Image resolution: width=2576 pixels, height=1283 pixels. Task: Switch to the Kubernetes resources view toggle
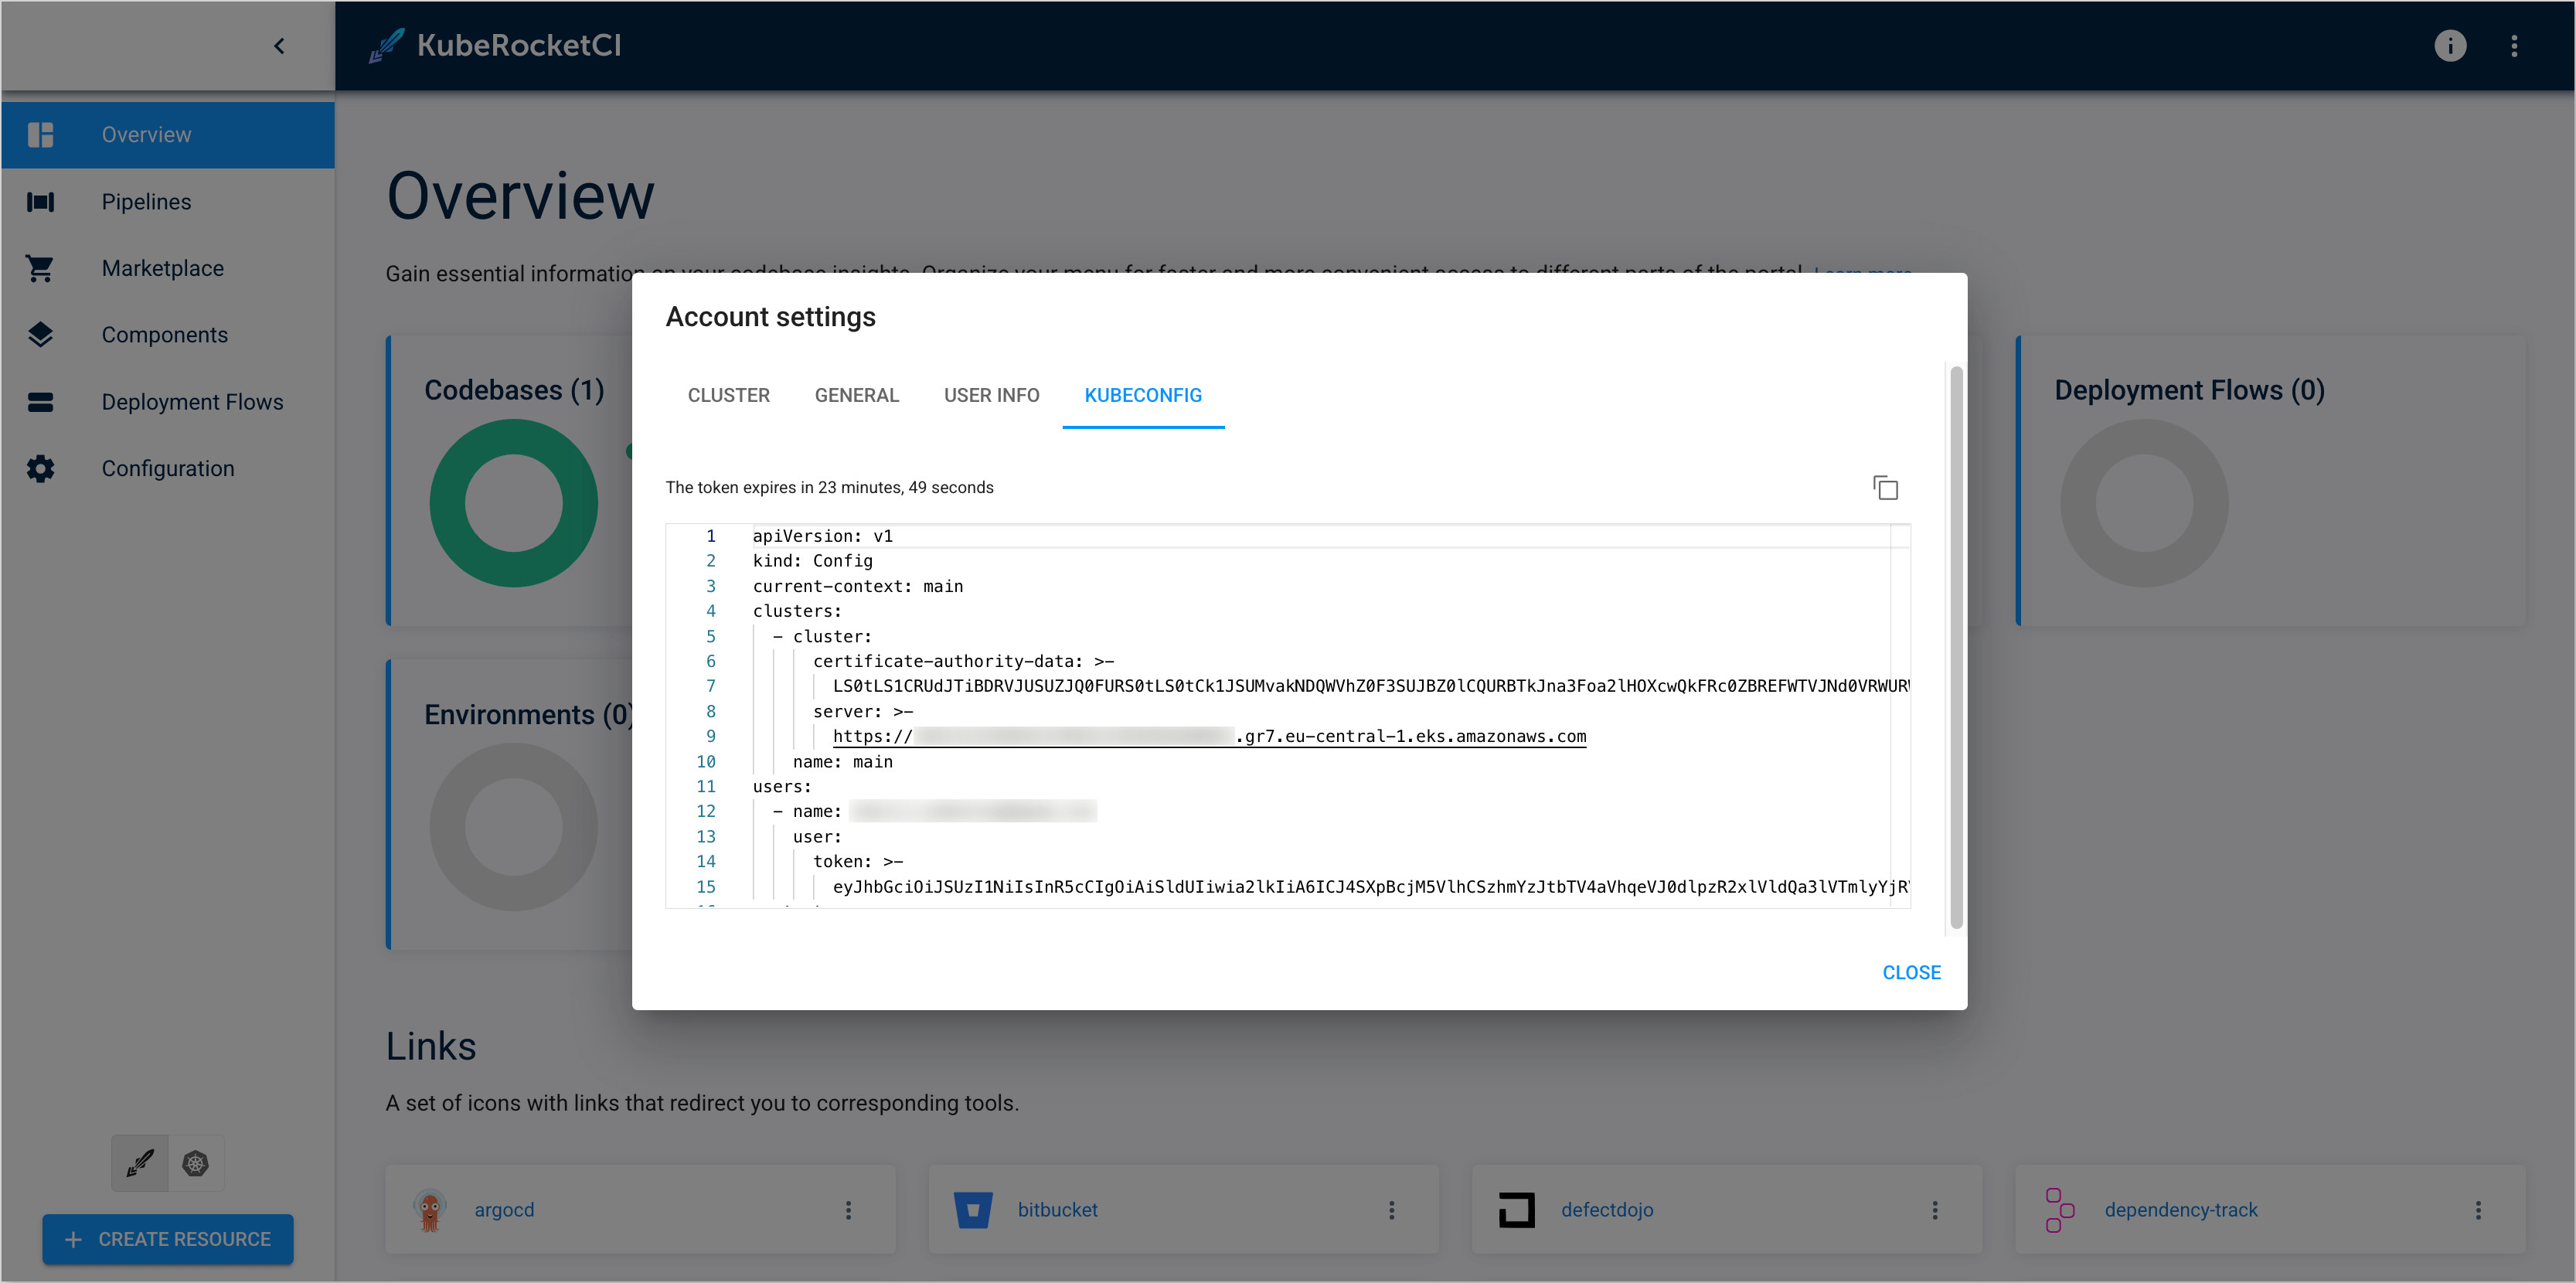coord(195,1163)
